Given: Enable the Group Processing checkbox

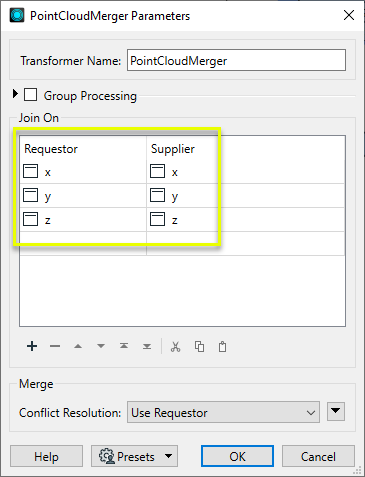Looking at the screenshot, I should (30, 95).
